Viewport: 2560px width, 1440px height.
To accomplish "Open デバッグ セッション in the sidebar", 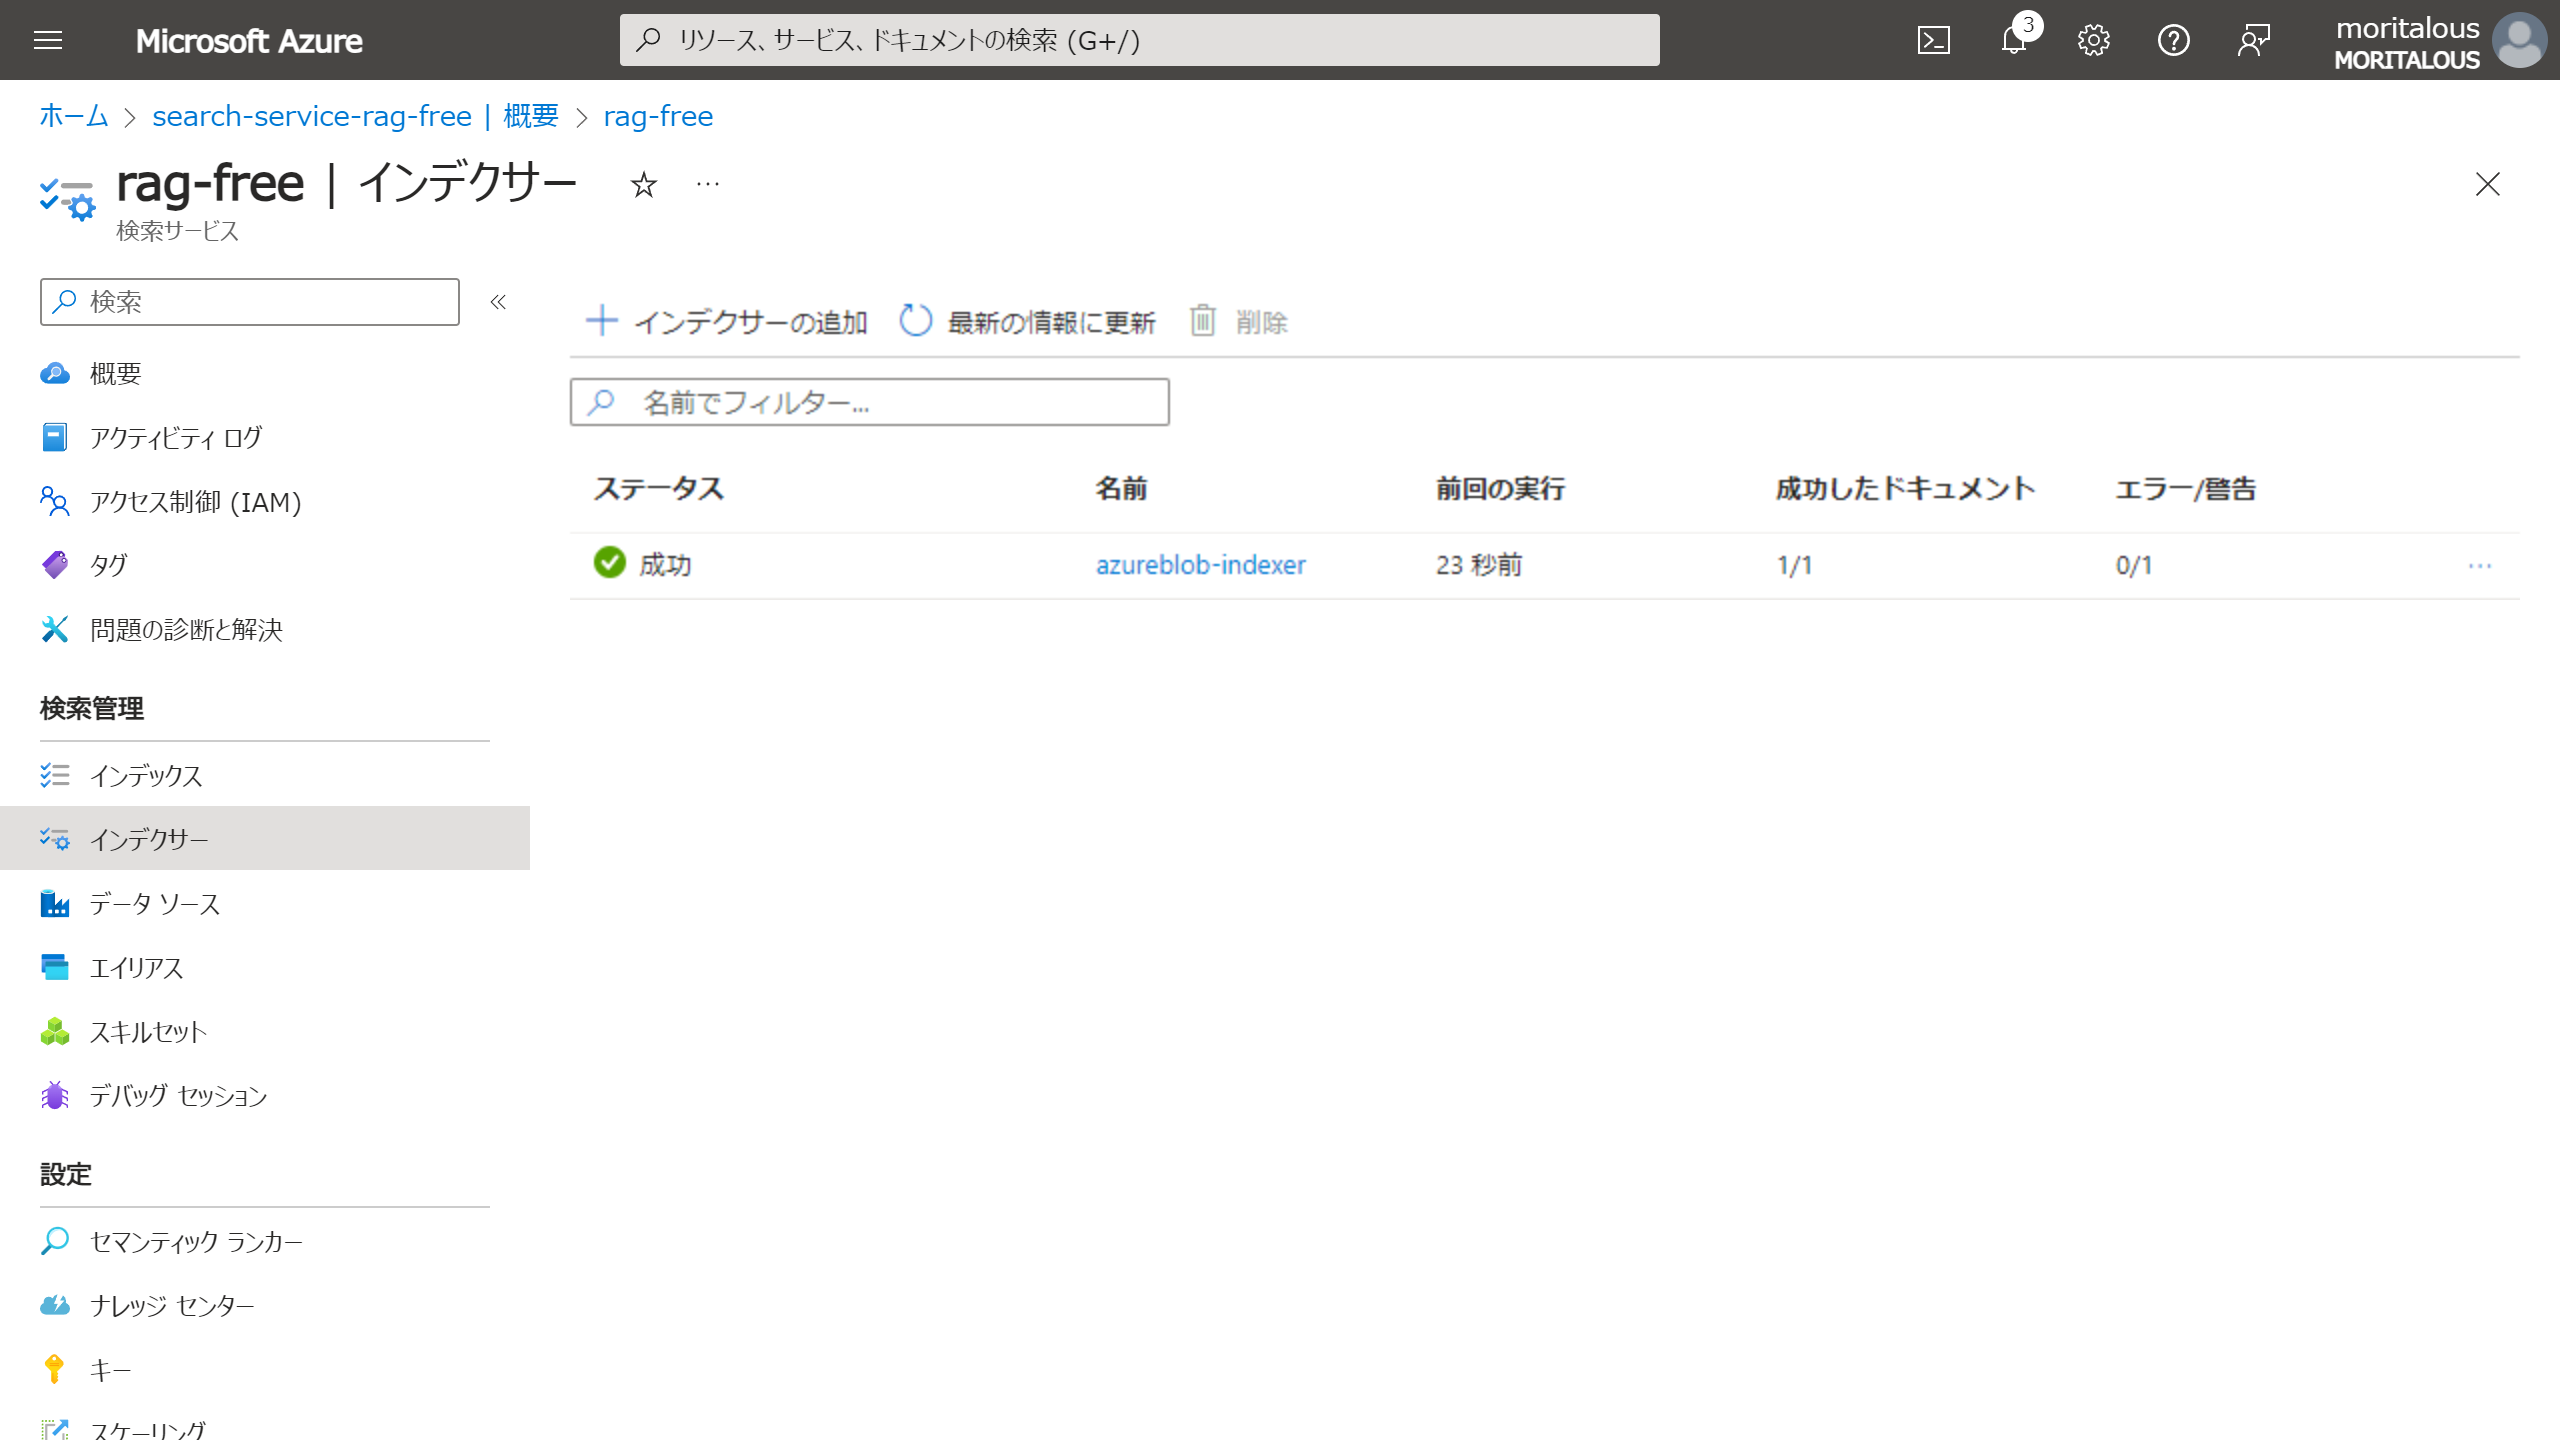I will pos(178,1096).
